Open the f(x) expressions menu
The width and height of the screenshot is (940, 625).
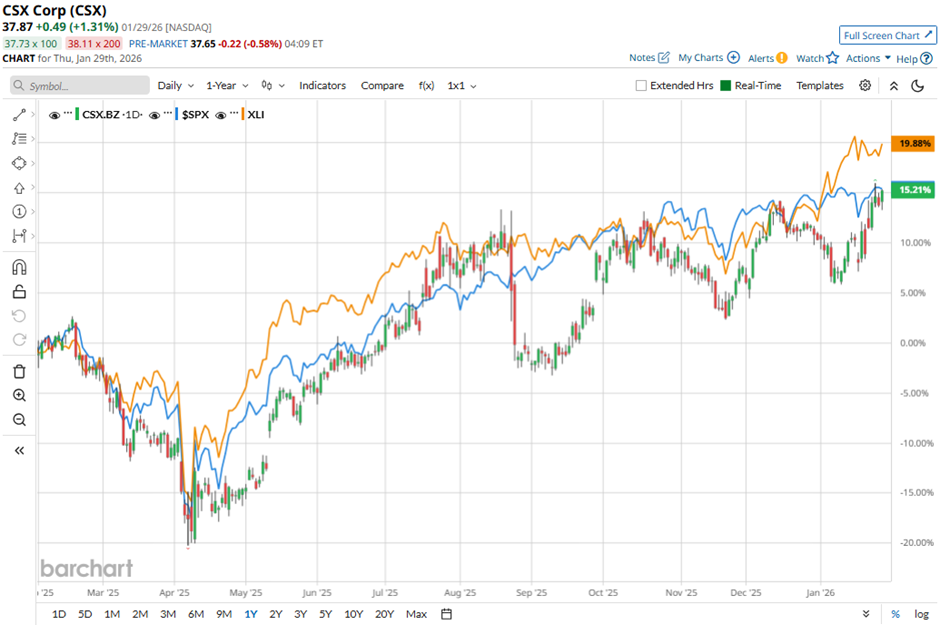coord(426,86)
